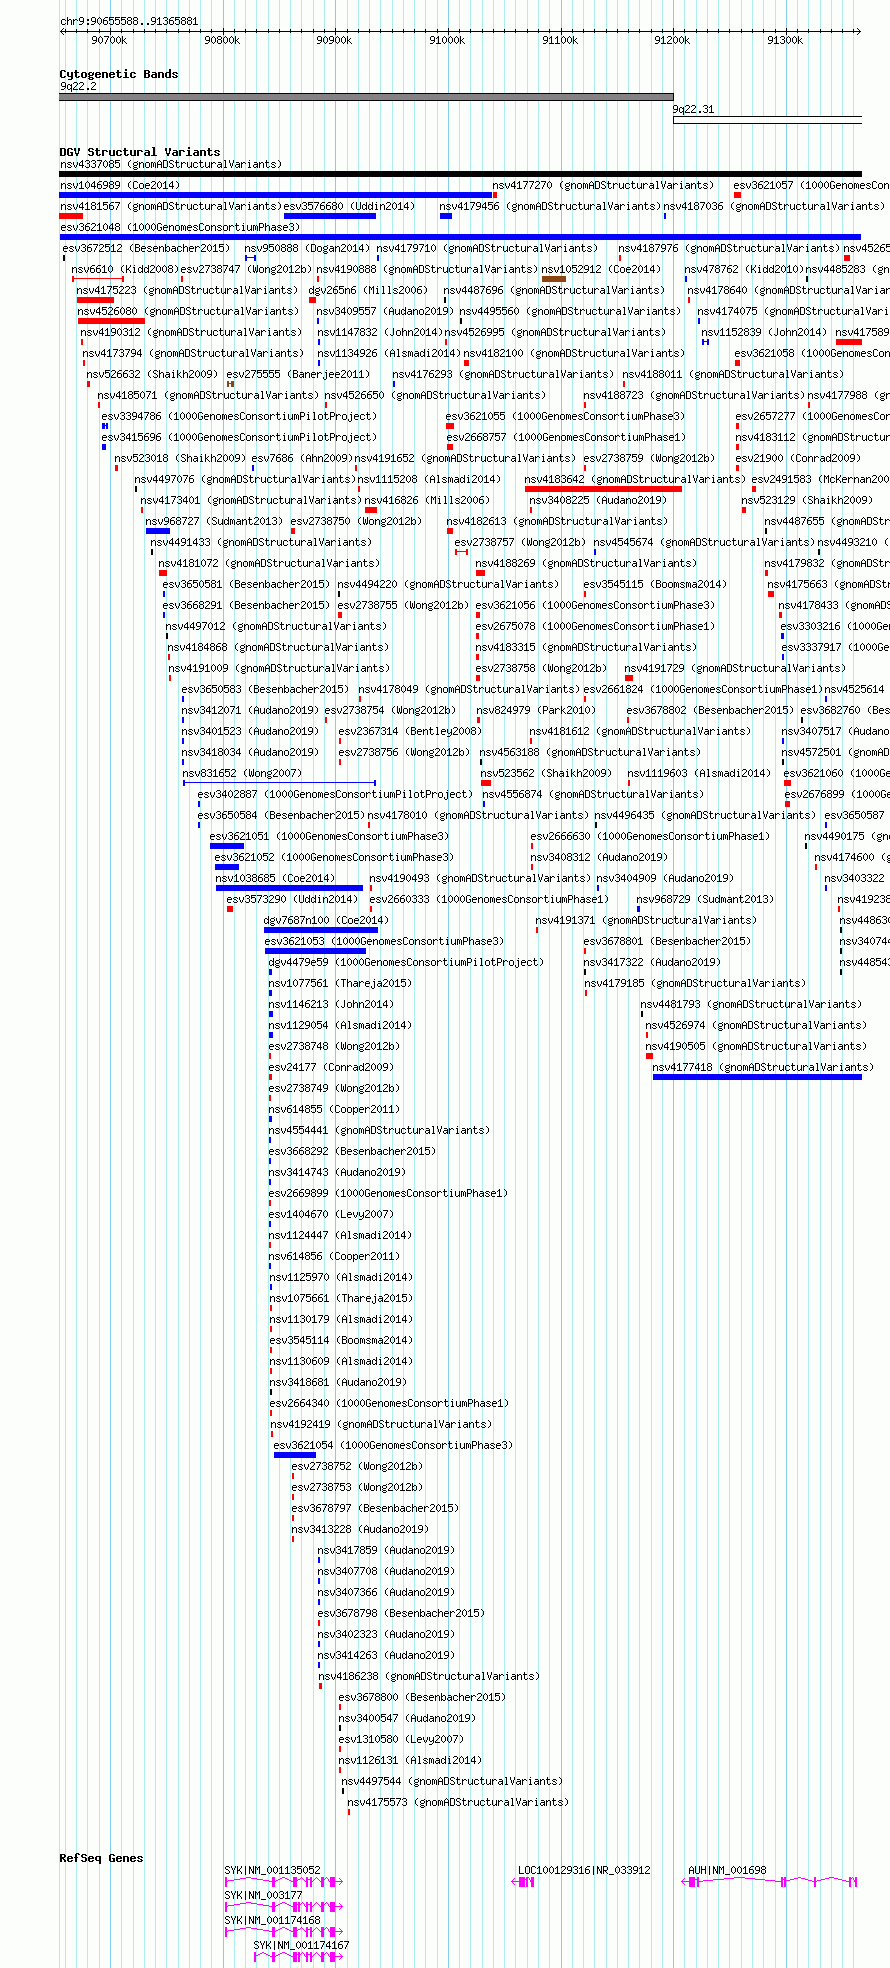Image resolution: width=890 pixels, height=1968 pixels.
Task: Click the Cytogenetic Bands track title
Action: (119, 74)
